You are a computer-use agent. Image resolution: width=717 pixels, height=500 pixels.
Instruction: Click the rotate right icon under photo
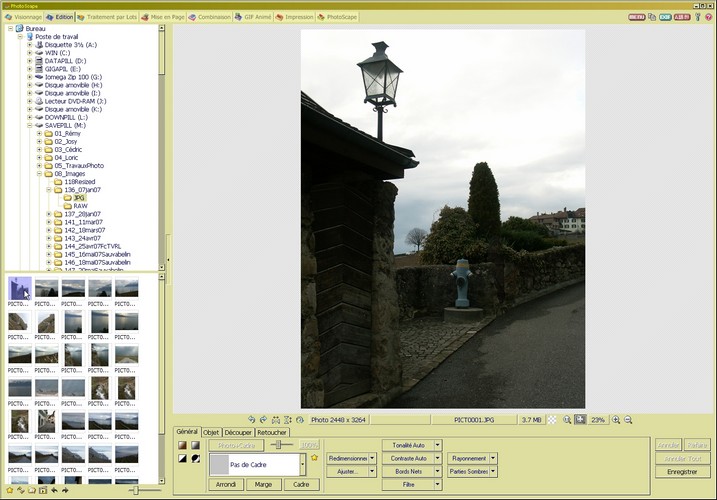(x=264, y=419)
